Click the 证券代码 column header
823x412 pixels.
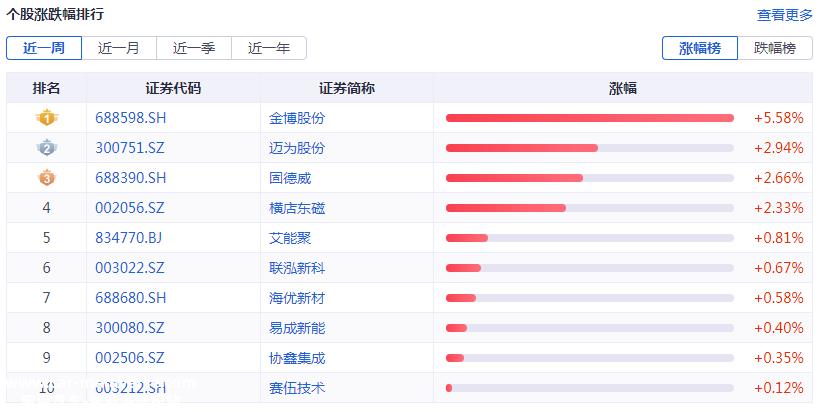click(173, 88)
